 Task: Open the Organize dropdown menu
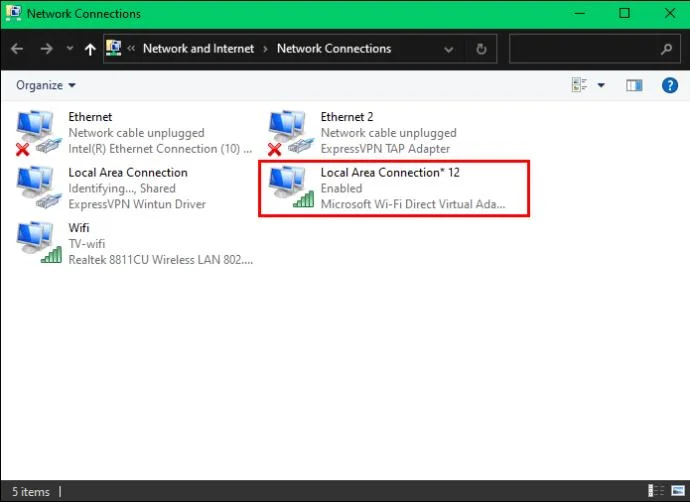click(46, 86)
